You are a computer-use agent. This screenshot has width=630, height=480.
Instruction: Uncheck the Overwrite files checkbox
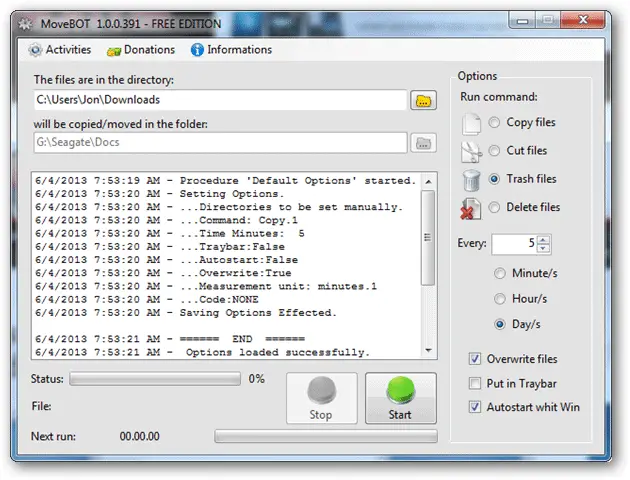click(475, 359)
